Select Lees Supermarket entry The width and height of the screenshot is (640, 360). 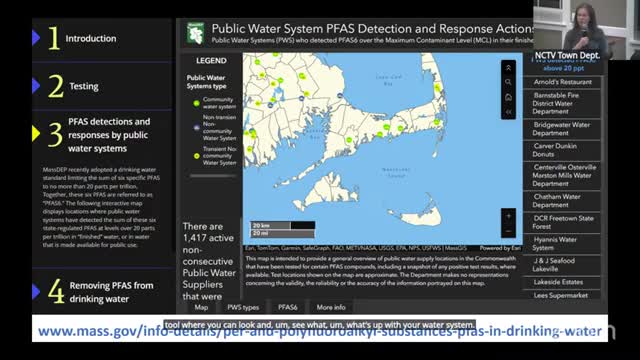[x=562, y=295]
